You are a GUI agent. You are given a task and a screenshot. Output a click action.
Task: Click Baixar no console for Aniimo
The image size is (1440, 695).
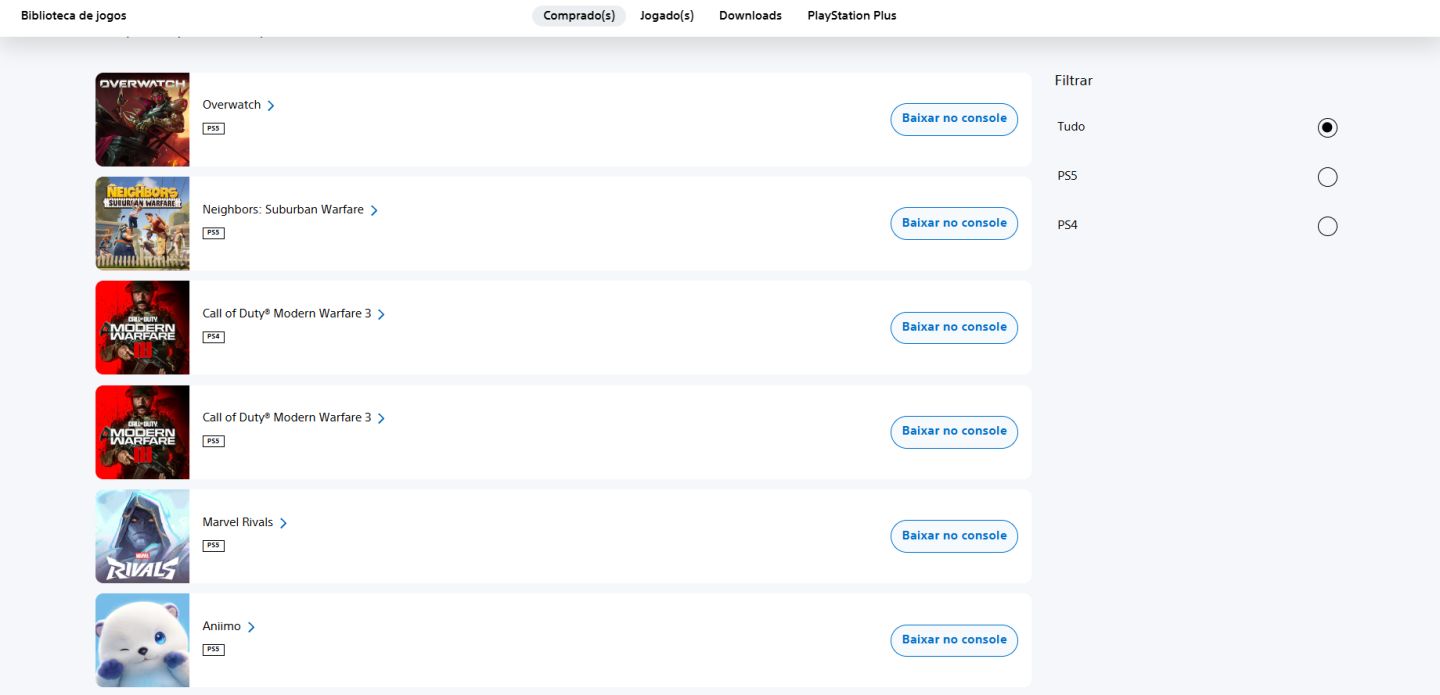[x=954, y=640]
